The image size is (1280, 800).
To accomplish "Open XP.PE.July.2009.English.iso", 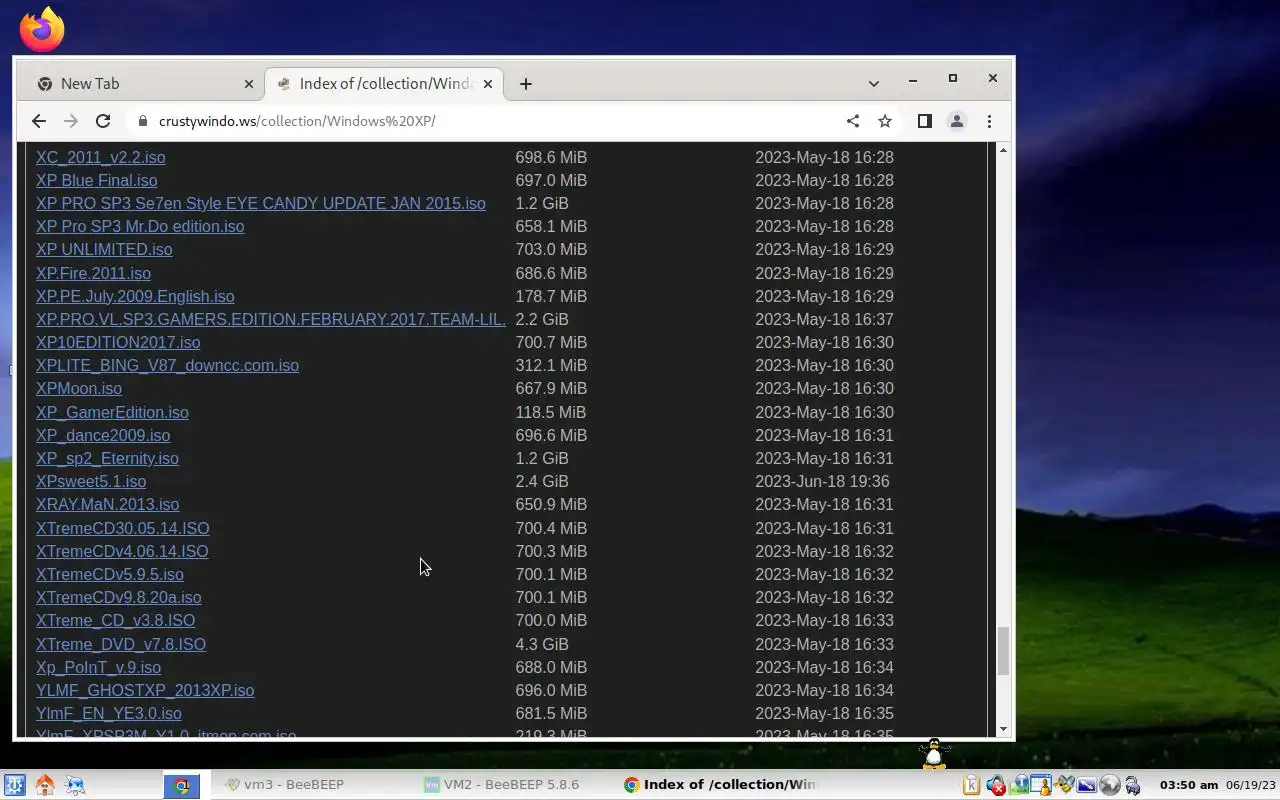I will coord(135,296).
